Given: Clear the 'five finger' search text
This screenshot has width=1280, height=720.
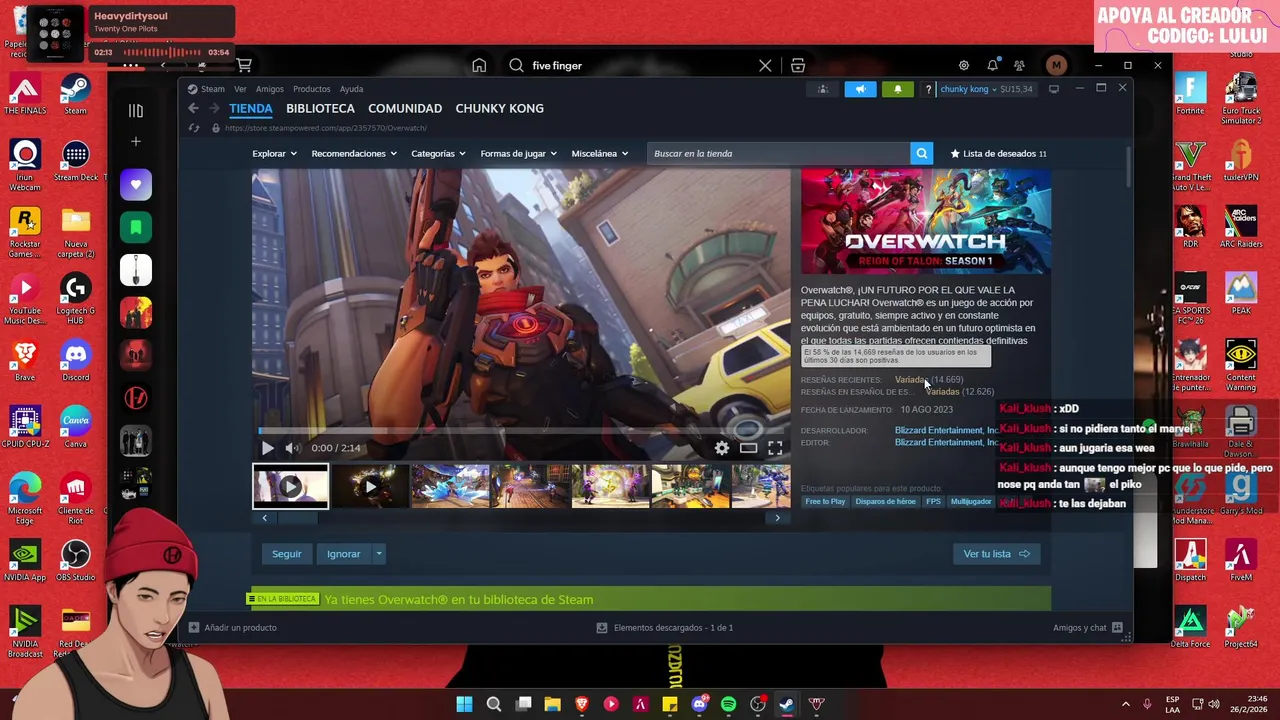Looking at the screenshot, I should click(765, 65).
